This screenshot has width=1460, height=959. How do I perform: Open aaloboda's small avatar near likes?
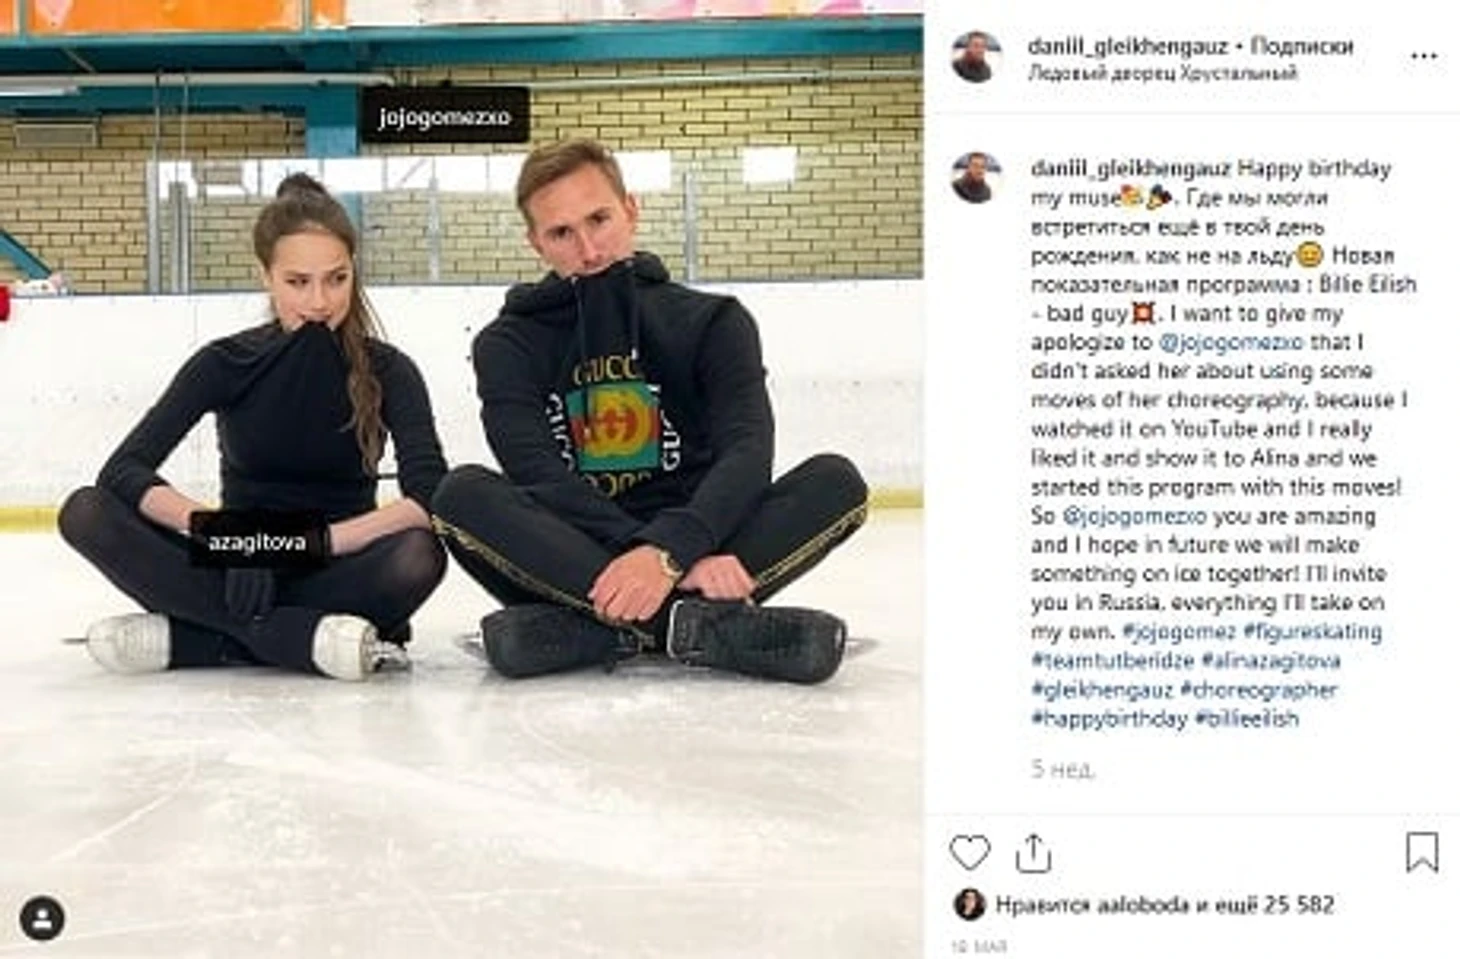(x=969, y=904)
